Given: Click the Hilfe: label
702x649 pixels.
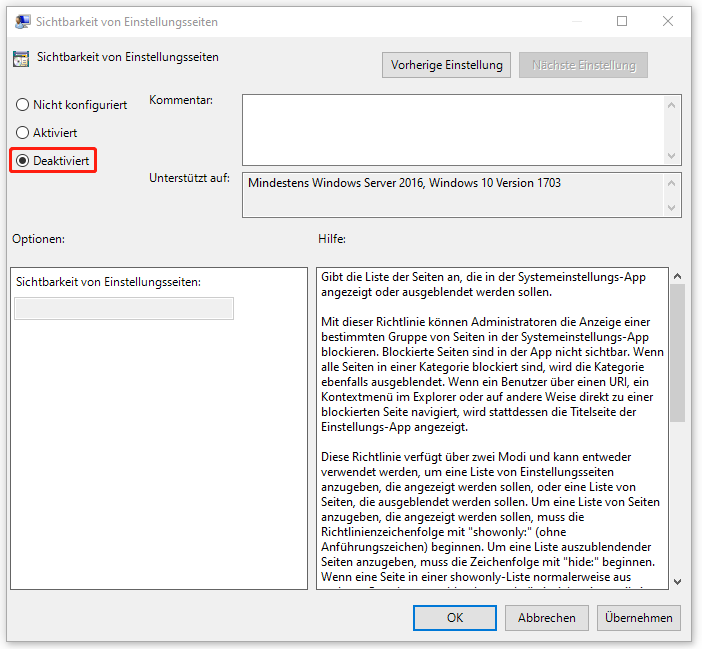Looking at the screenshot, I should [x=332, y=239].
